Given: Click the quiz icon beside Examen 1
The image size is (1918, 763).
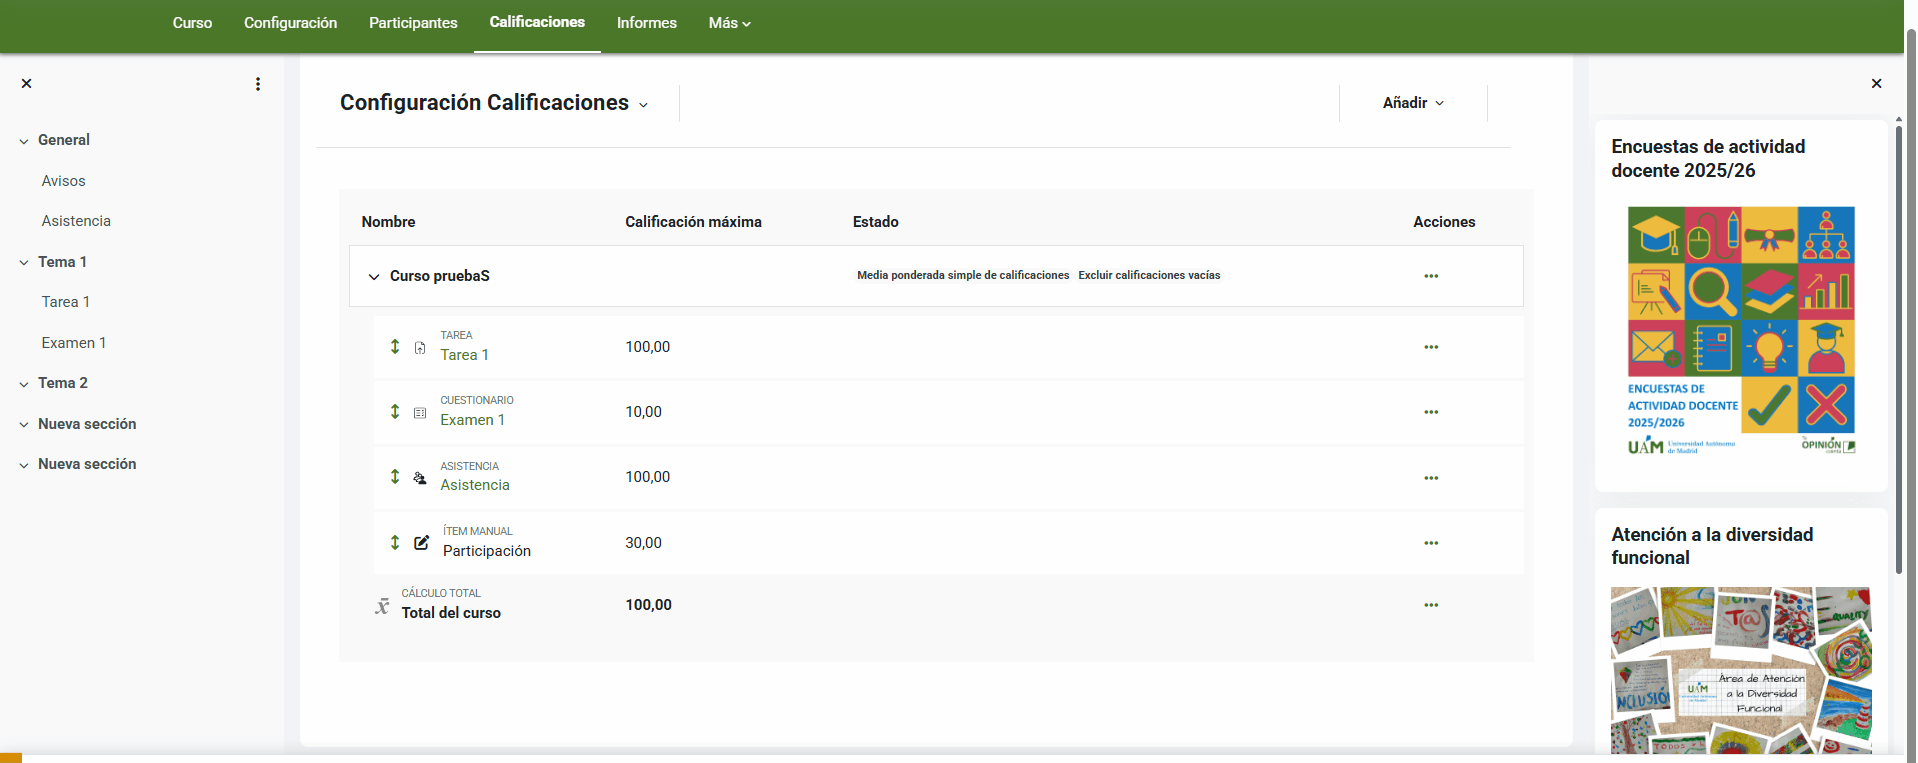Looking at the screenshot, I should click(420, 412).
